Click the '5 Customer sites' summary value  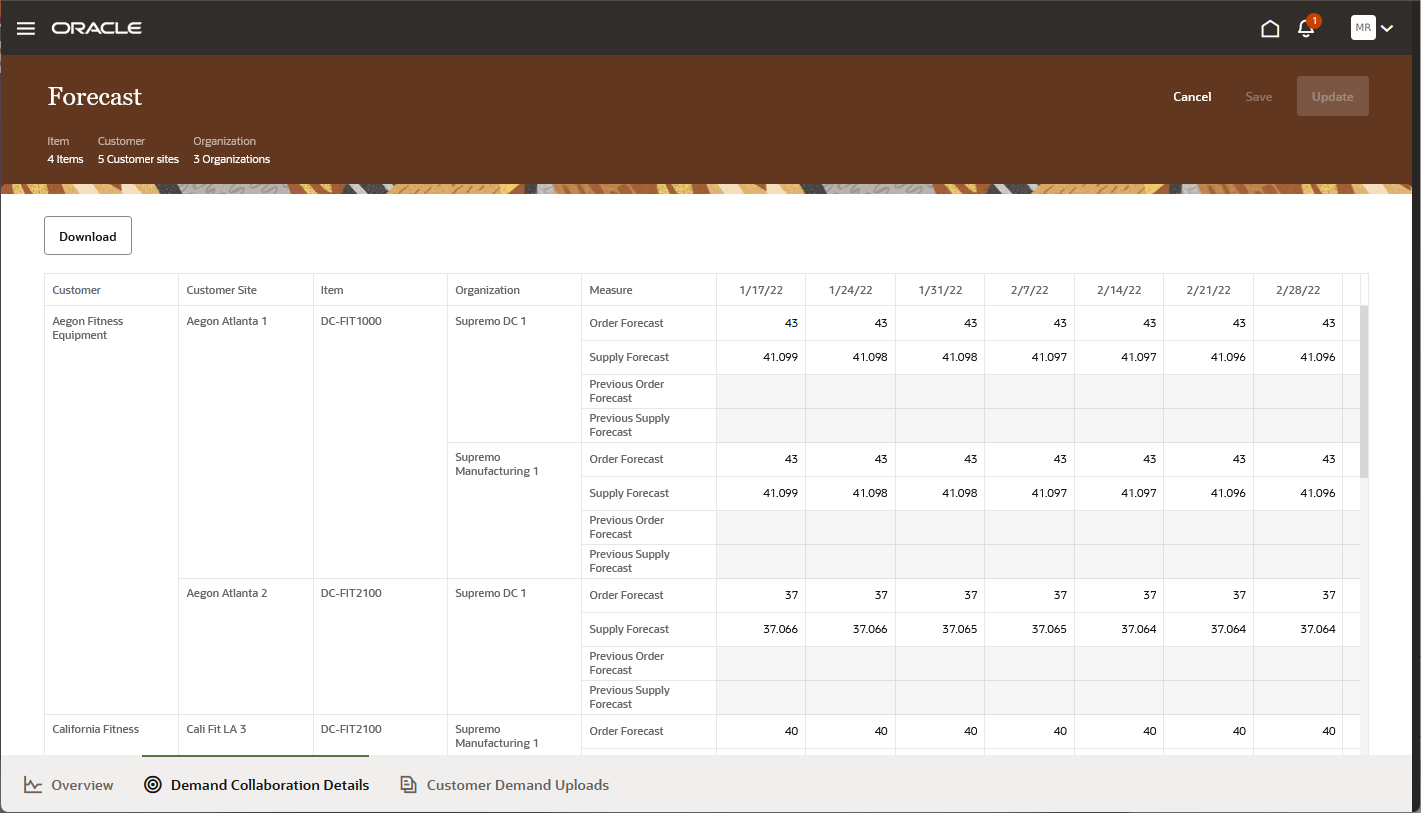pos(138,159)
